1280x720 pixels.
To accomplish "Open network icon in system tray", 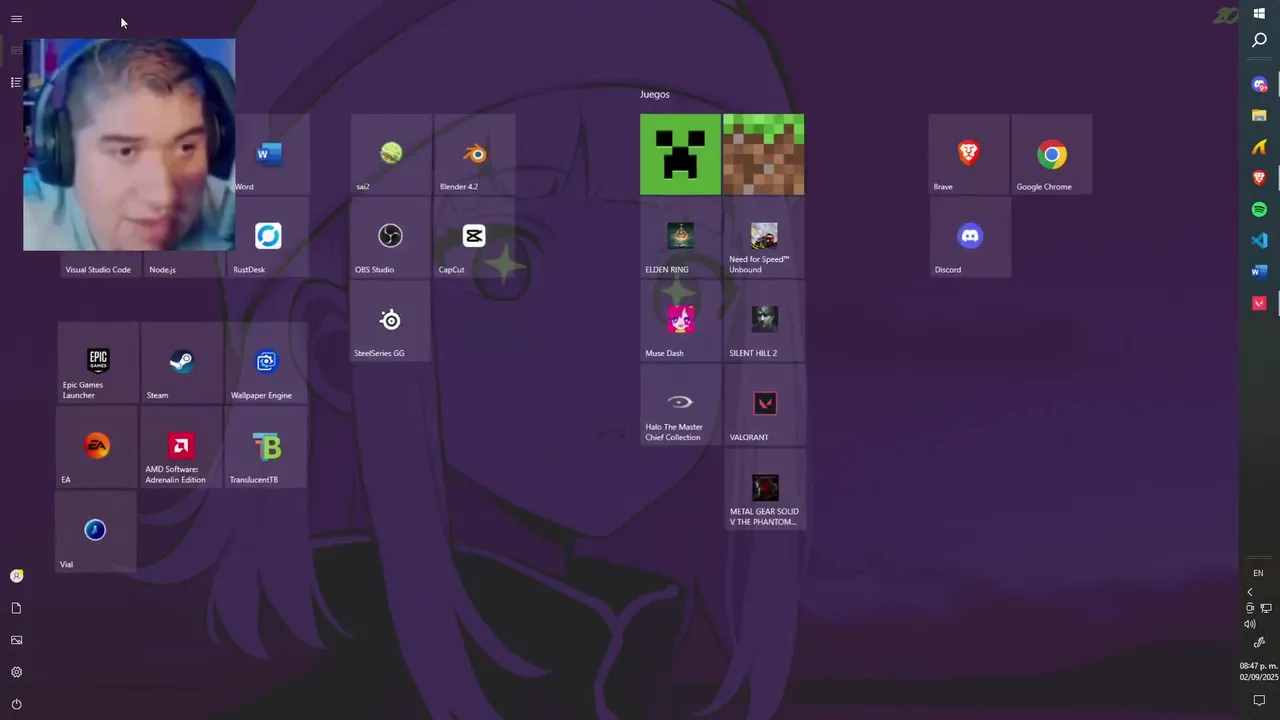I will tap(1266, 608).
